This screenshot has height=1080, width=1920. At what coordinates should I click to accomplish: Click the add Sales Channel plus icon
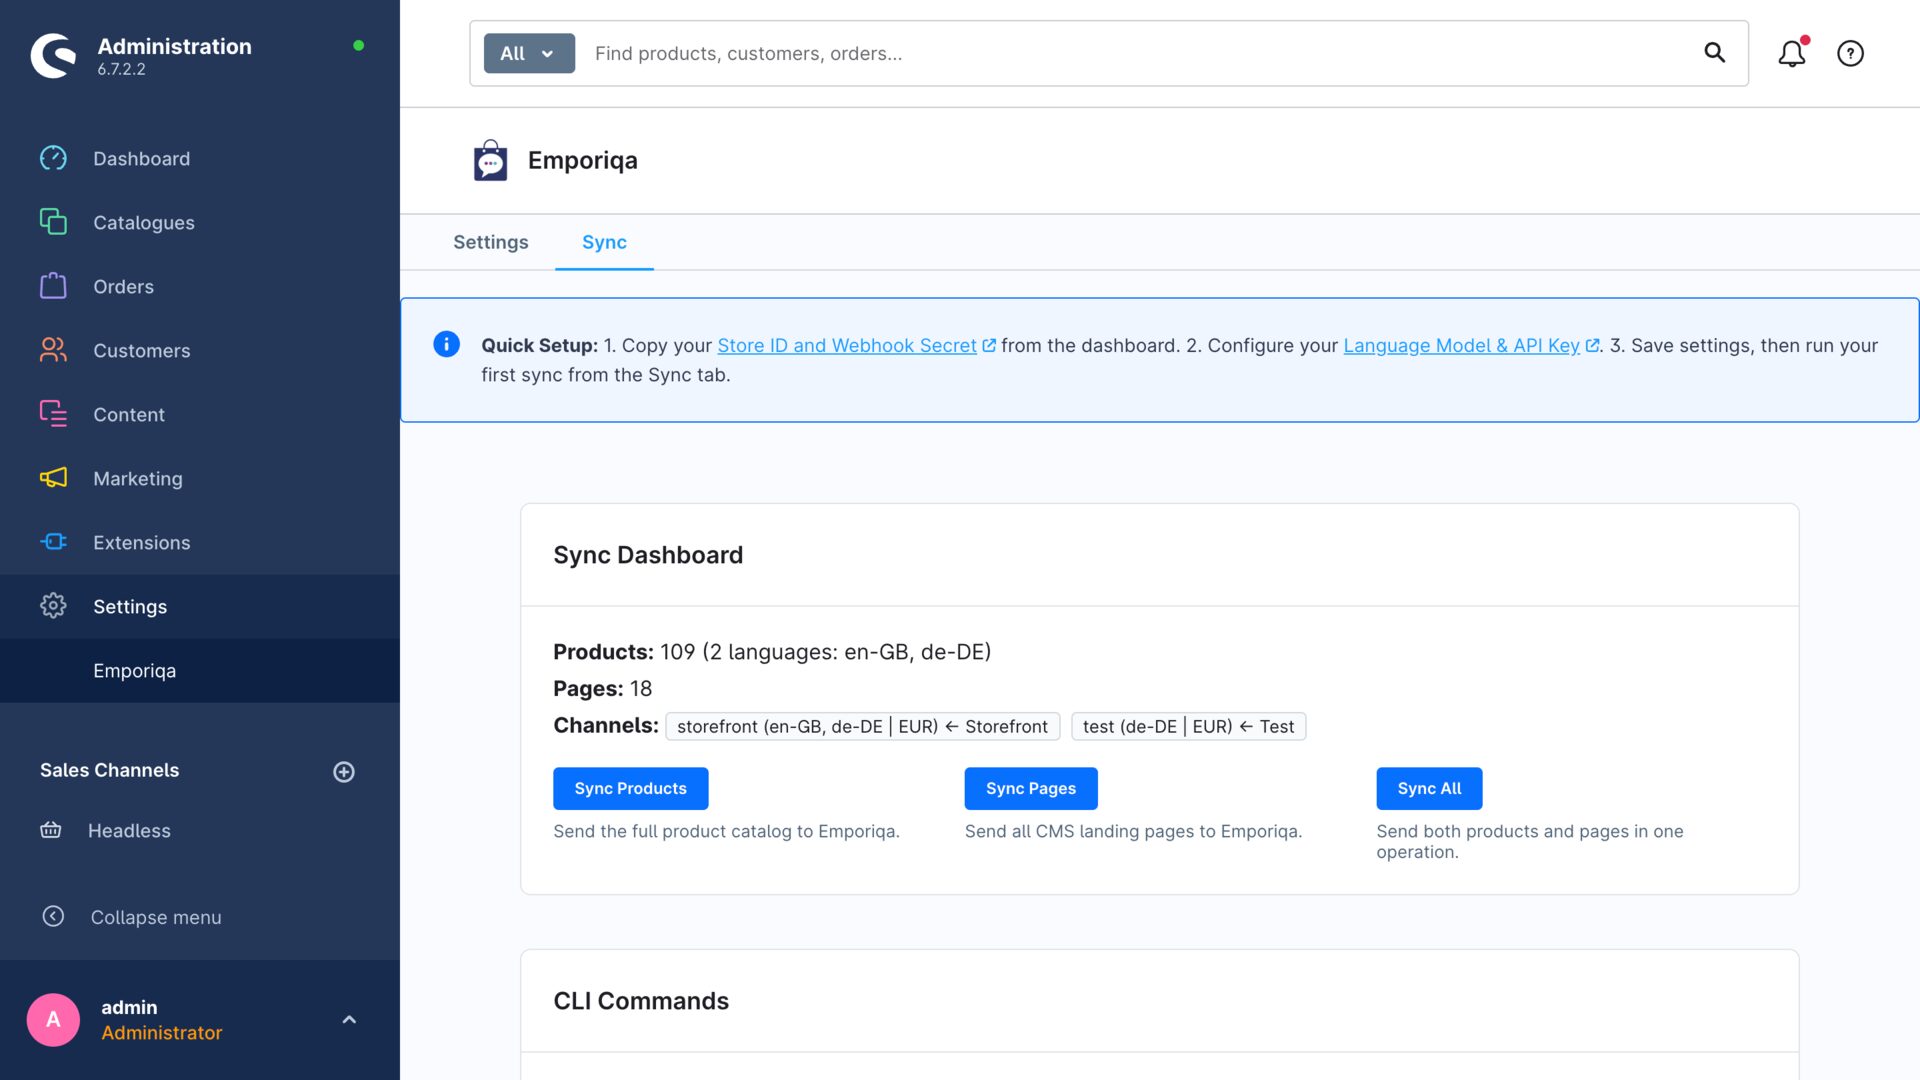point(344,771)
